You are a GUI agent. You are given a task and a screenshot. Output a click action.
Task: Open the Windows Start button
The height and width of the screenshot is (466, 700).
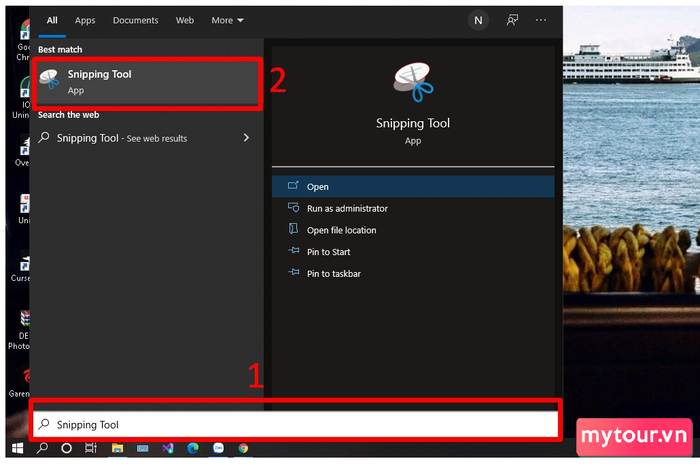(17, 448)
